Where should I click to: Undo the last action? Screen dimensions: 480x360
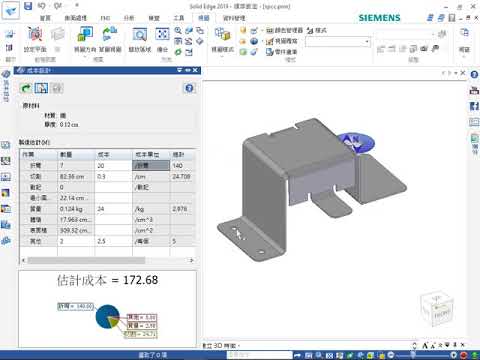(41, 6)
